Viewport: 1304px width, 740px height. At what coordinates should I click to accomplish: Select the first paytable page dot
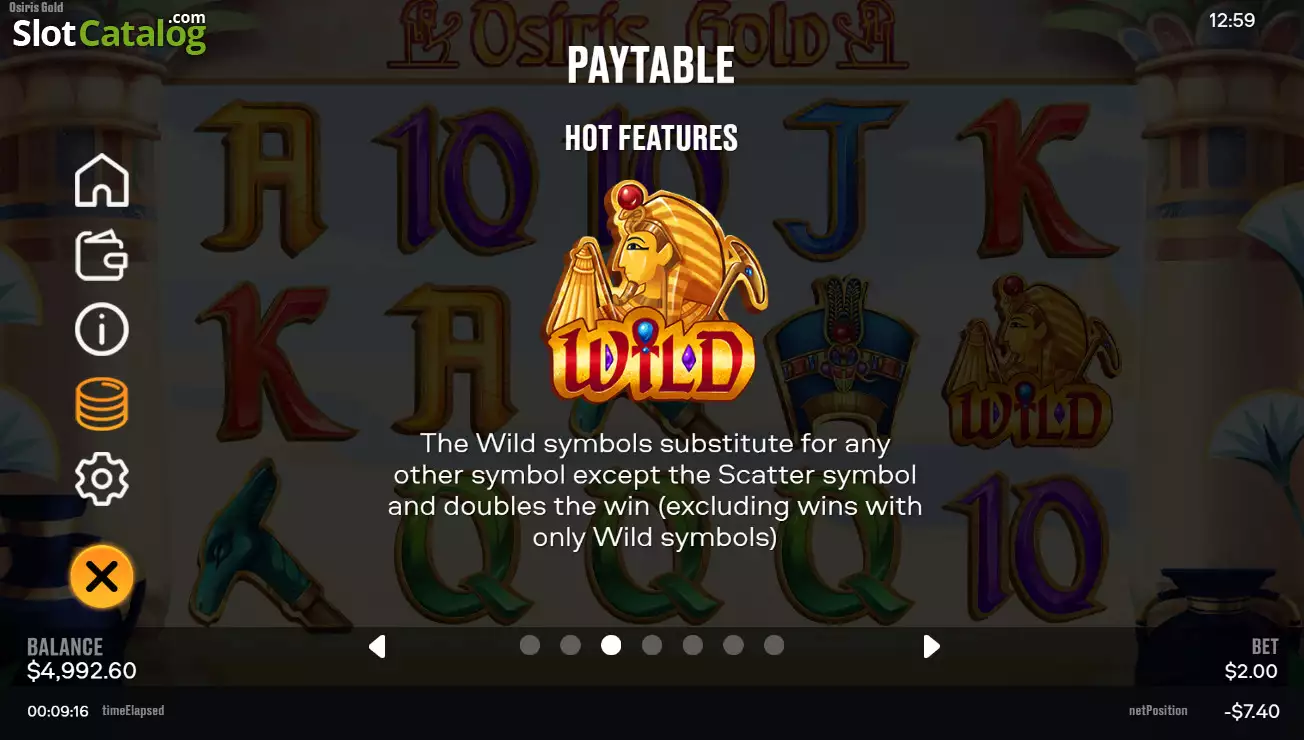click(530, 645)
